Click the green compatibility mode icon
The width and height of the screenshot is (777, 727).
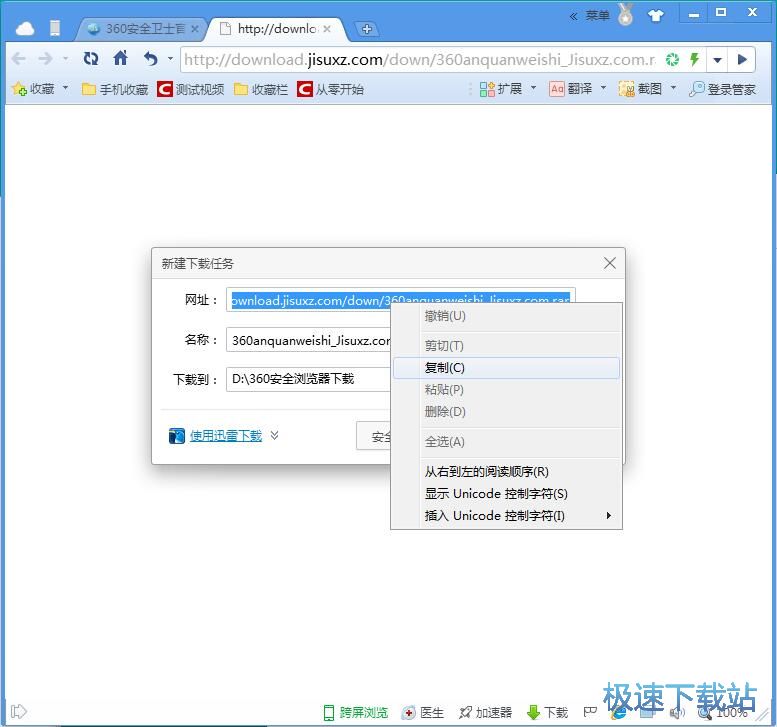click(x=672, y=60)
